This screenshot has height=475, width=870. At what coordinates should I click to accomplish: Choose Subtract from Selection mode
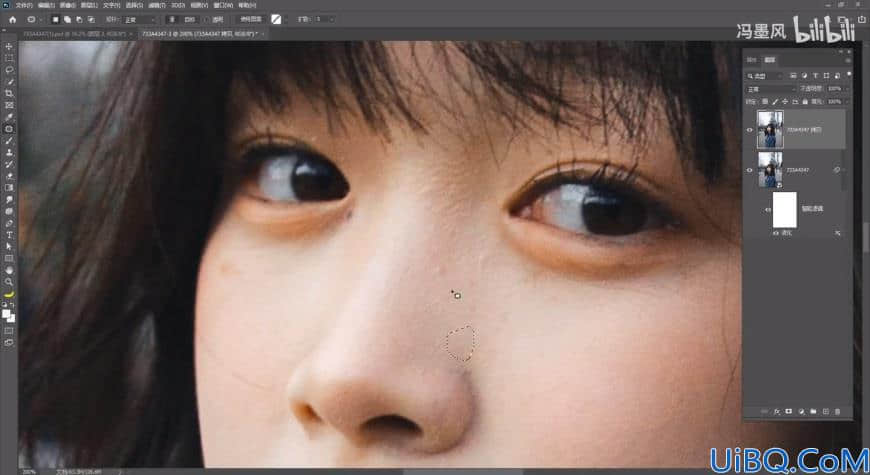click(79, 19)
